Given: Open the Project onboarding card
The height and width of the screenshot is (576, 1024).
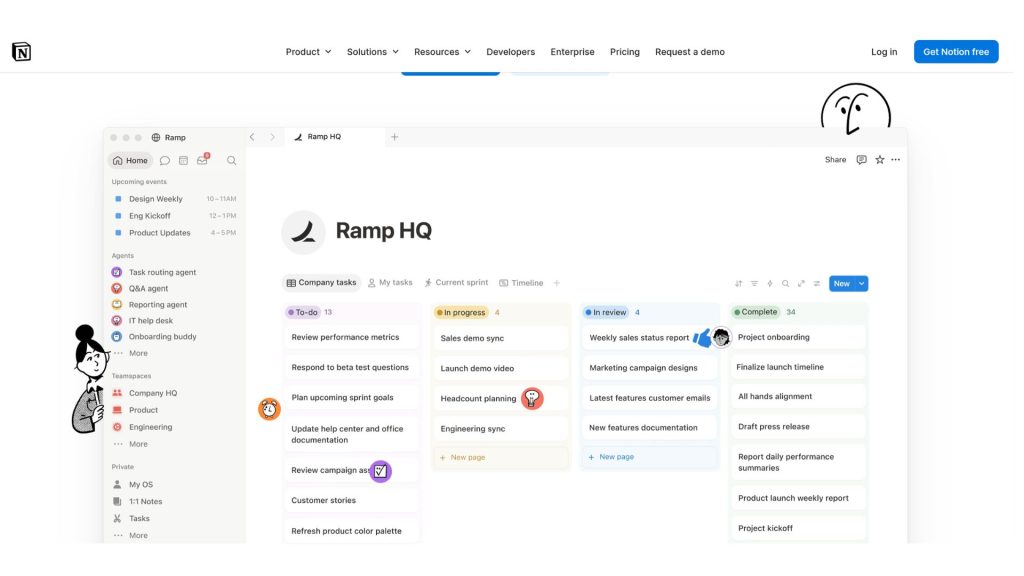Looking at the screenshot, I should tap(798, 337).
